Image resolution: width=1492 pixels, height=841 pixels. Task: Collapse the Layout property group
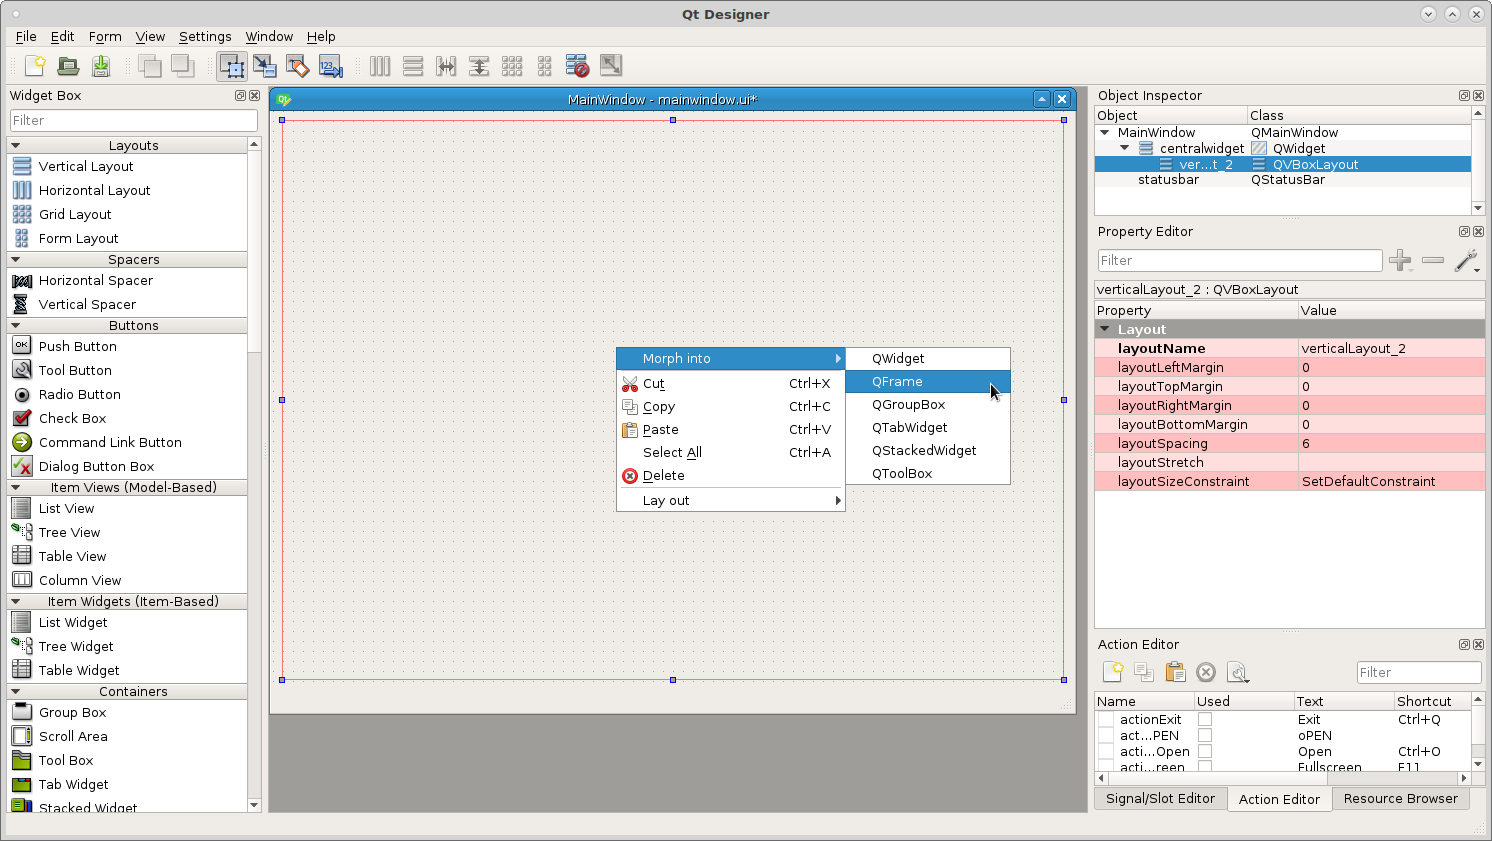point(1105,329)
